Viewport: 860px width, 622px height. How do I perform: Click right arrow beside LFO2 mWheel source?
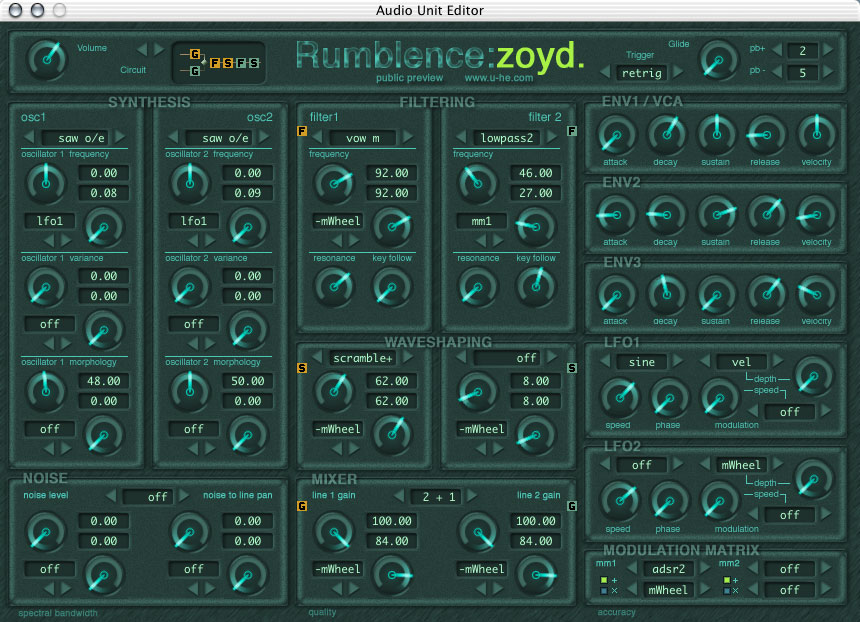[778, 464]
